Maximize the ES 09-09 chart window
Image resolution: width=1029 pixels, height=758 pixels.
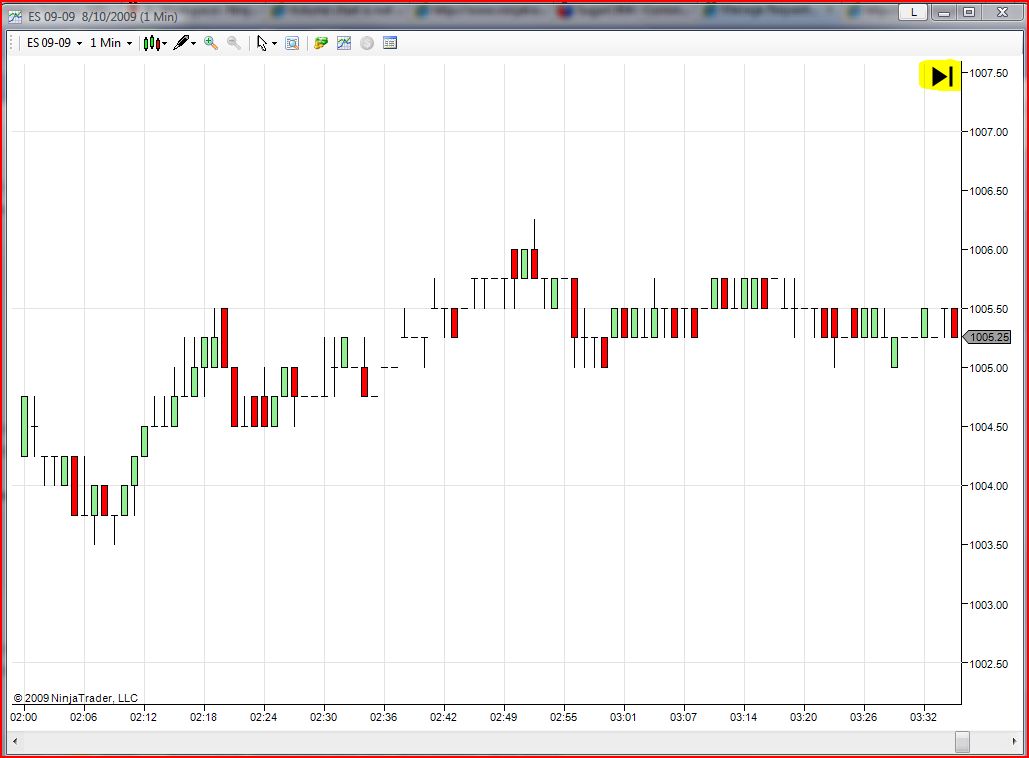(x=969, y=12)
